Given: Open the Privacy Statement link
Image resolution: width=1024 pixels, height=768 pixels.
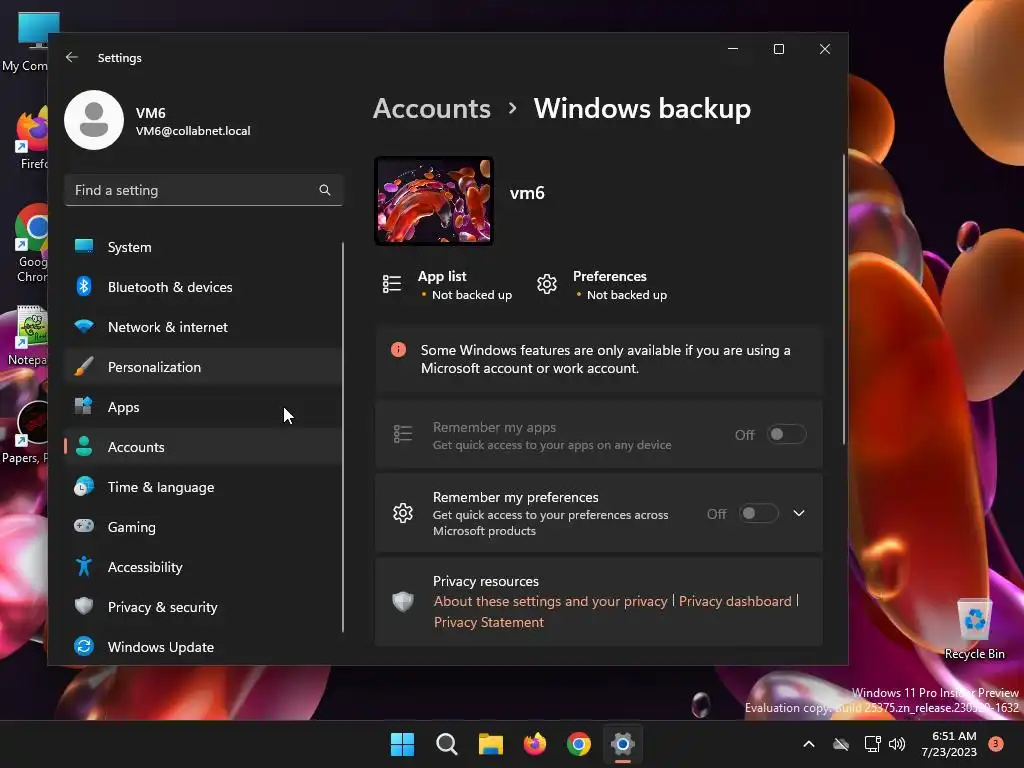Looking at the screenshot, I should [488, 622].
